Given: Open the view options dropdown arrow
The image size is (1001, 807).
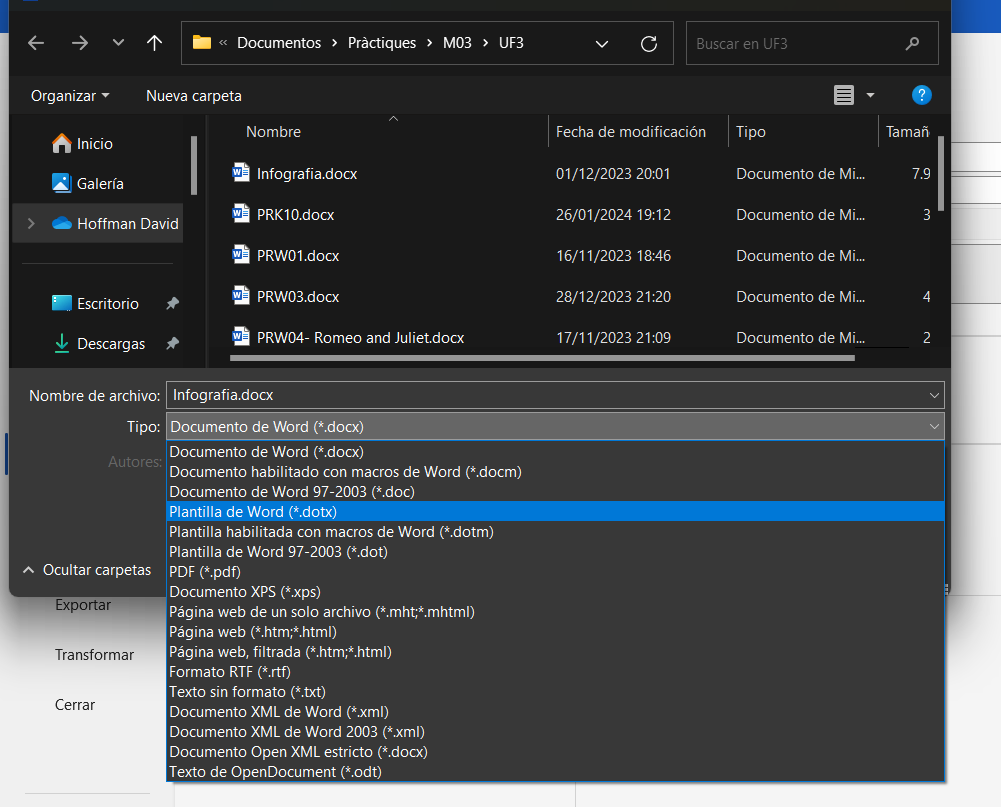Looking at the screenshot, I should [870, 95].
